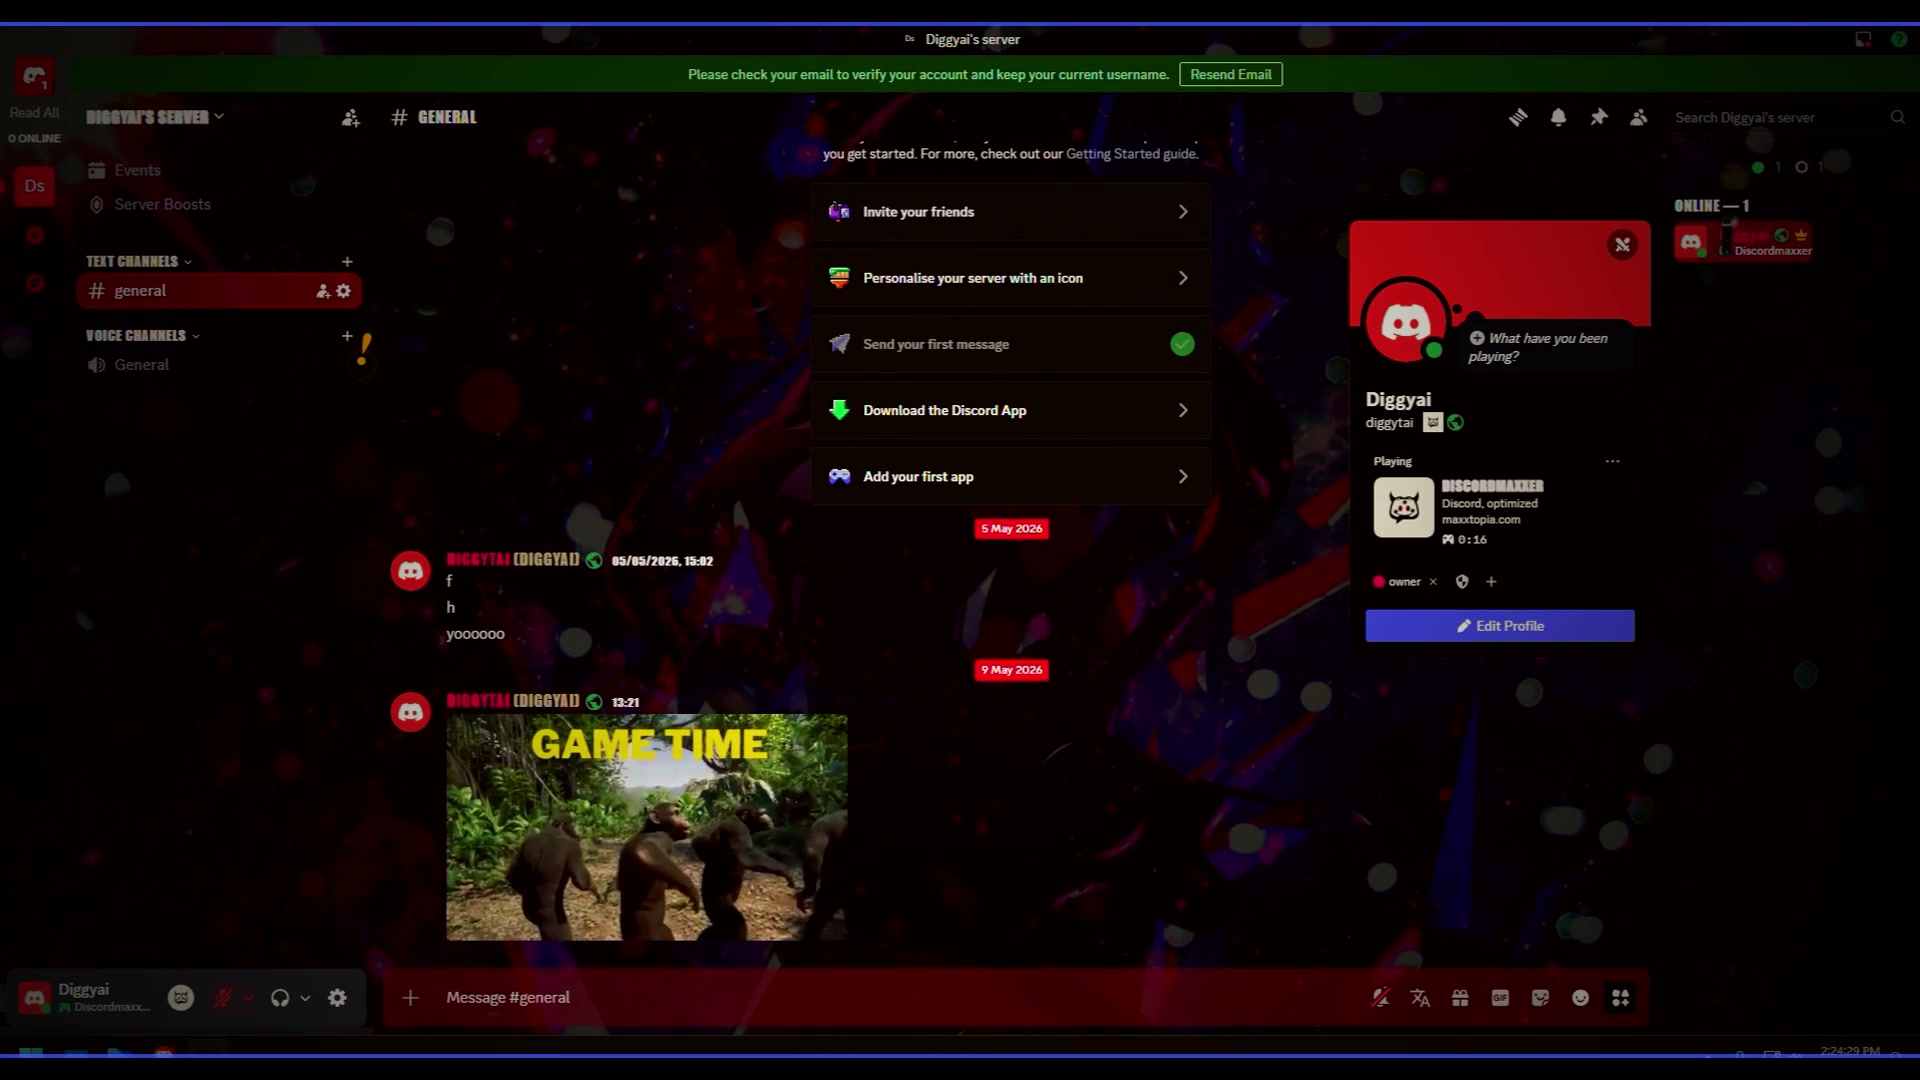Open the Getting Started guide link
This screenshot has width=1920, height=1080.
click(x=1130, y=154)
